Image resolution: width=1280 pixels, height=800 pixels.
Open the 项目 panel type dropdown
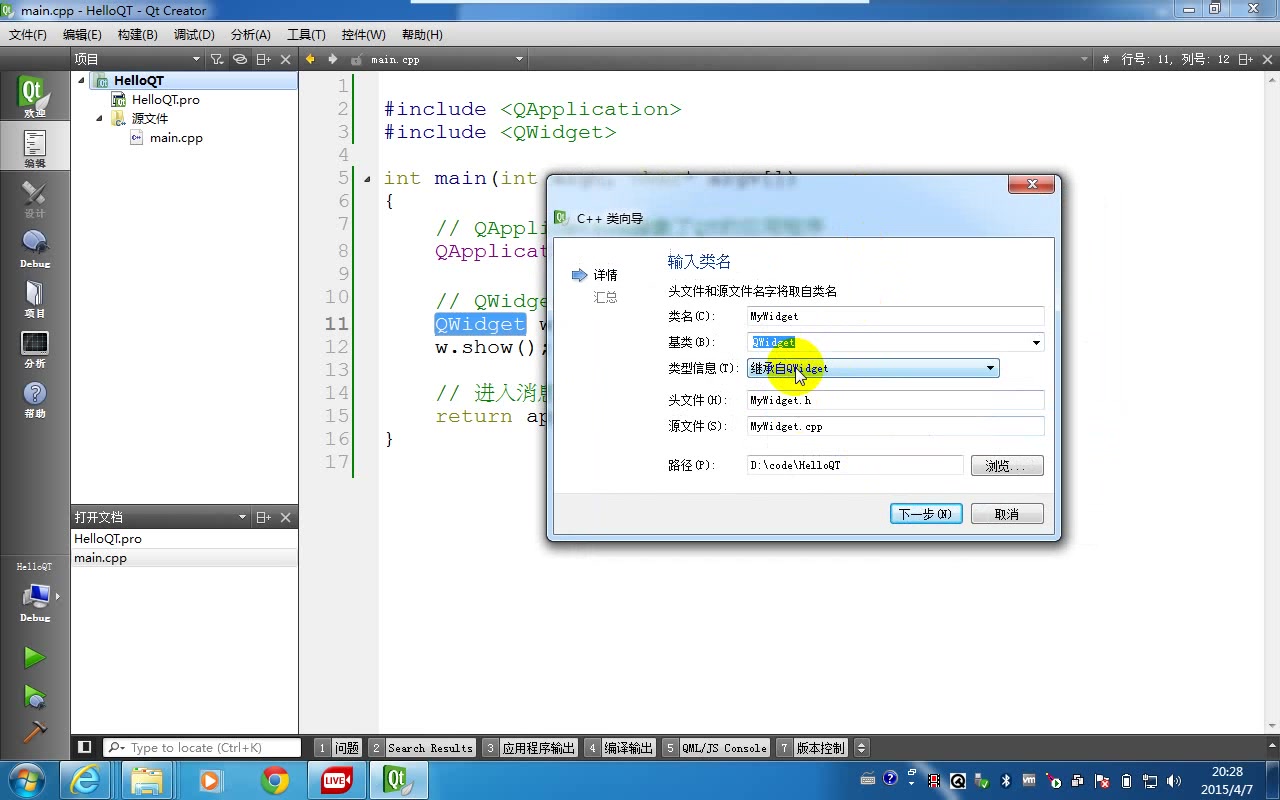tap(138, 59)
